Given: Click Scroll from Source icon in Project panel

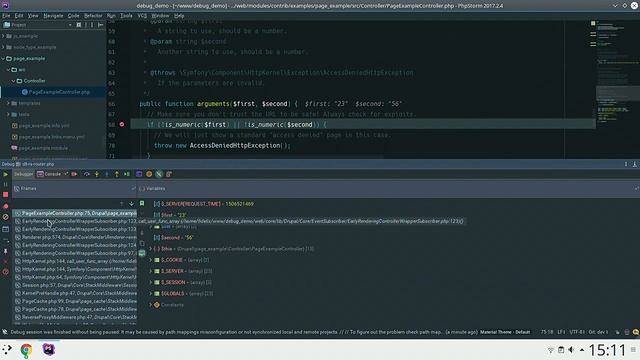Looking at the screenshot, I should click(79, 25).
